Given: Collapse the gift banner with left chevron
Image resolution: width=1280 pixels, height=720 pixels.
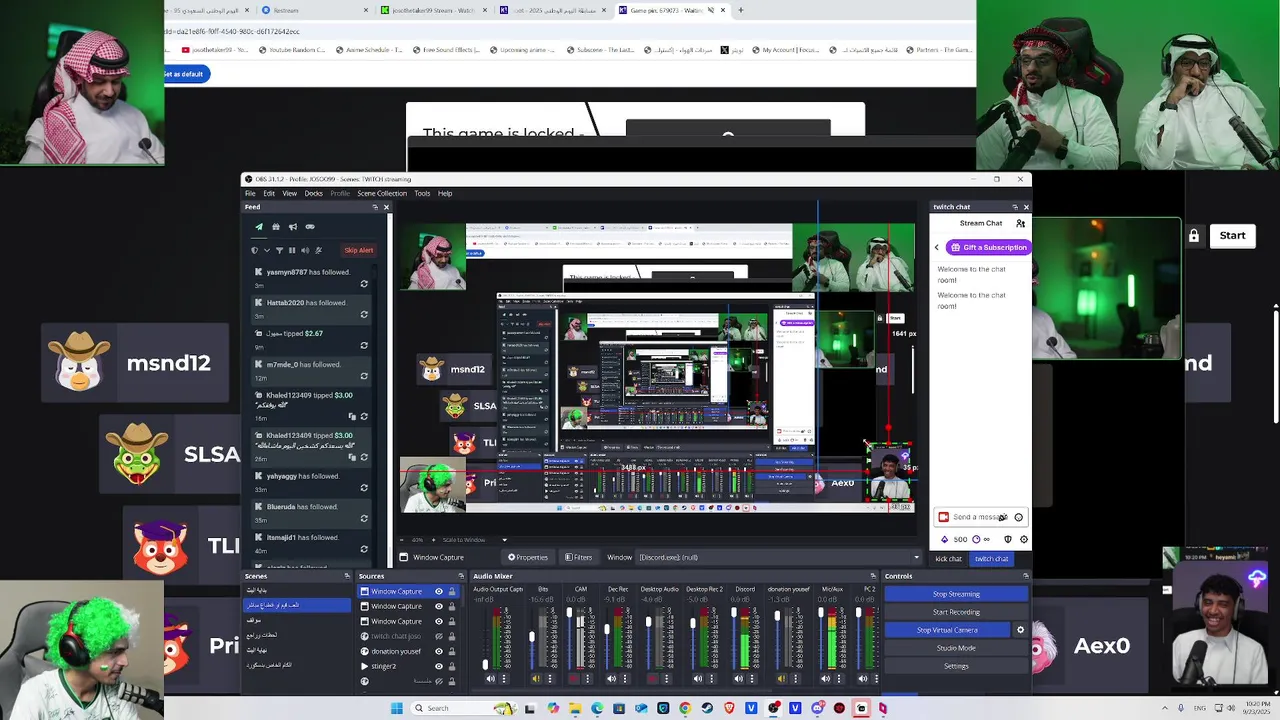Looking at the screenshot, I should tap(937, 247).
